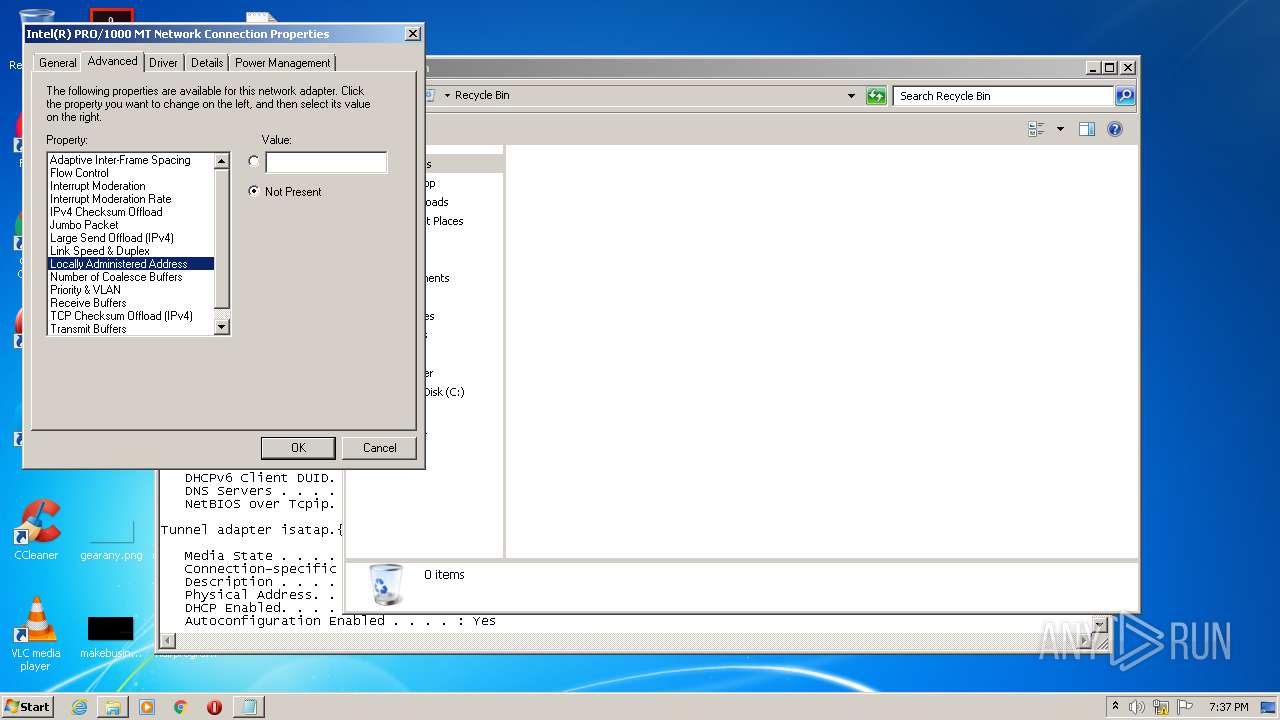The width and height of the screenshot is (1280, 720).
Task: Click the property list scroll-down arrow
Action: 222,327
